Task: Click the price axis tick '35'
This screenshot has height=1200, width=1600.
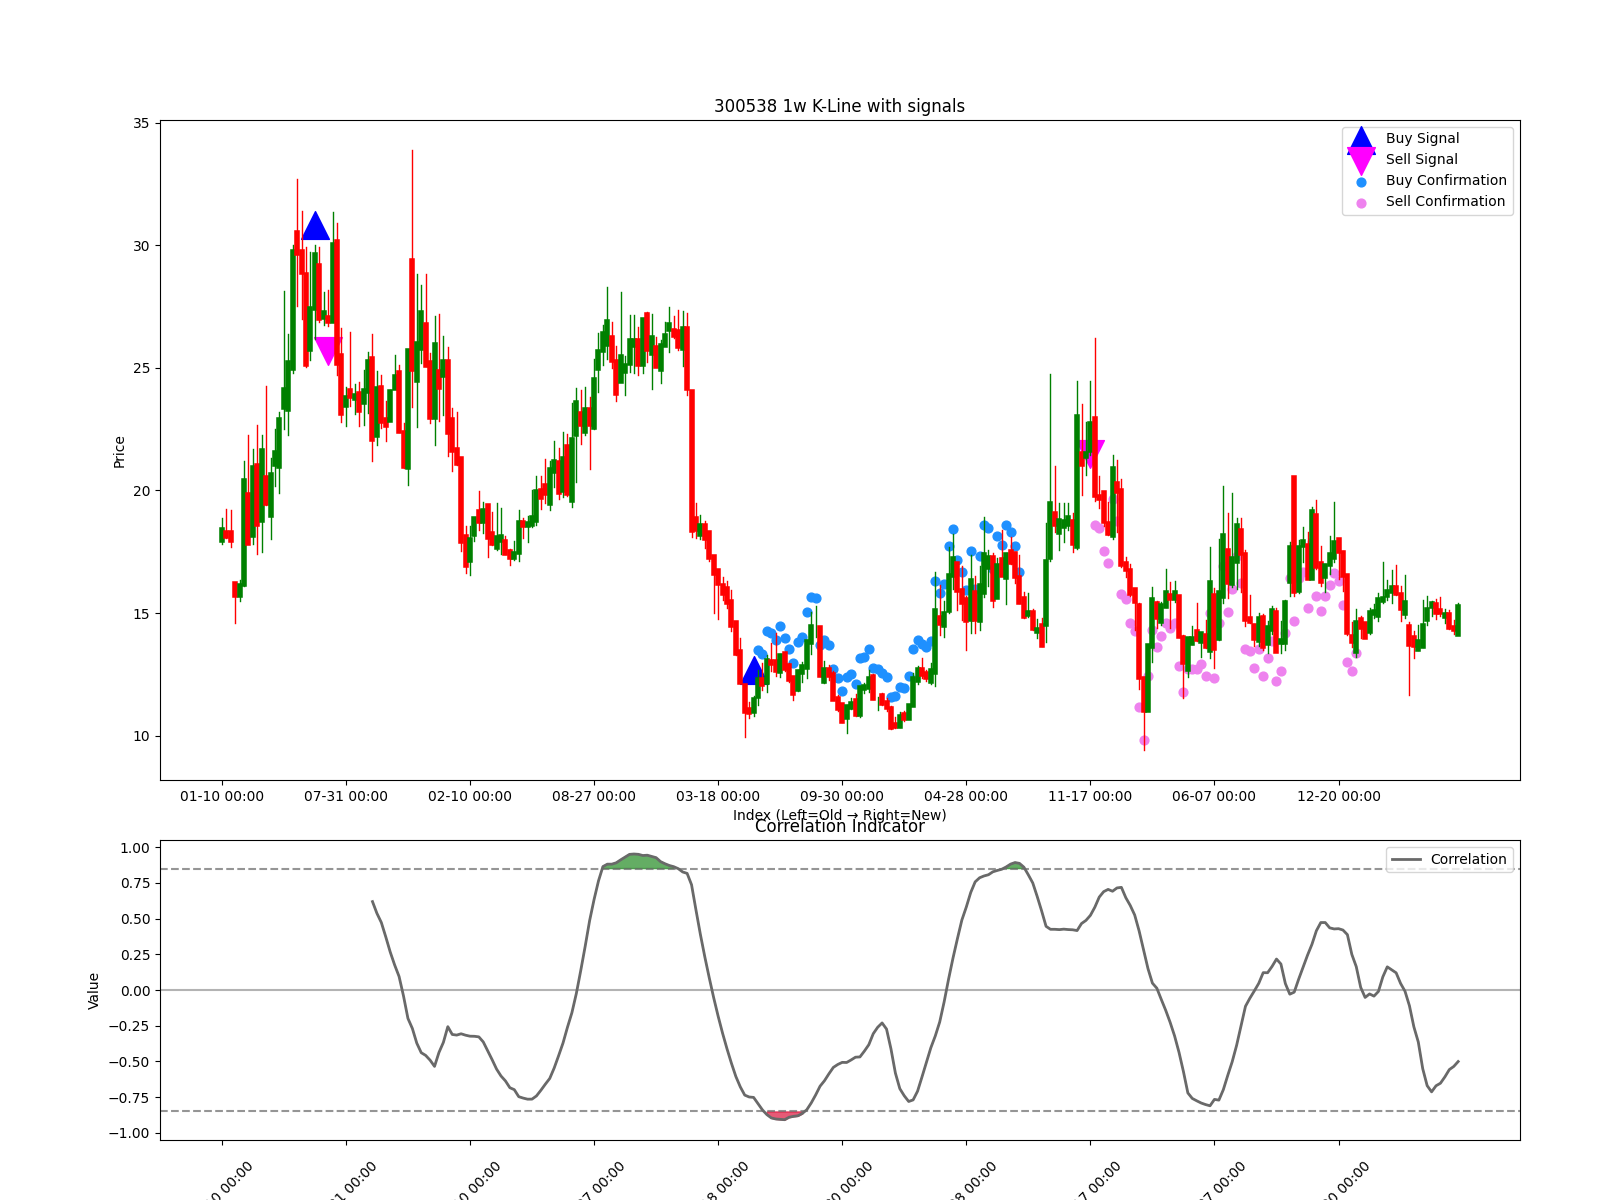Action: click(141, 124)
